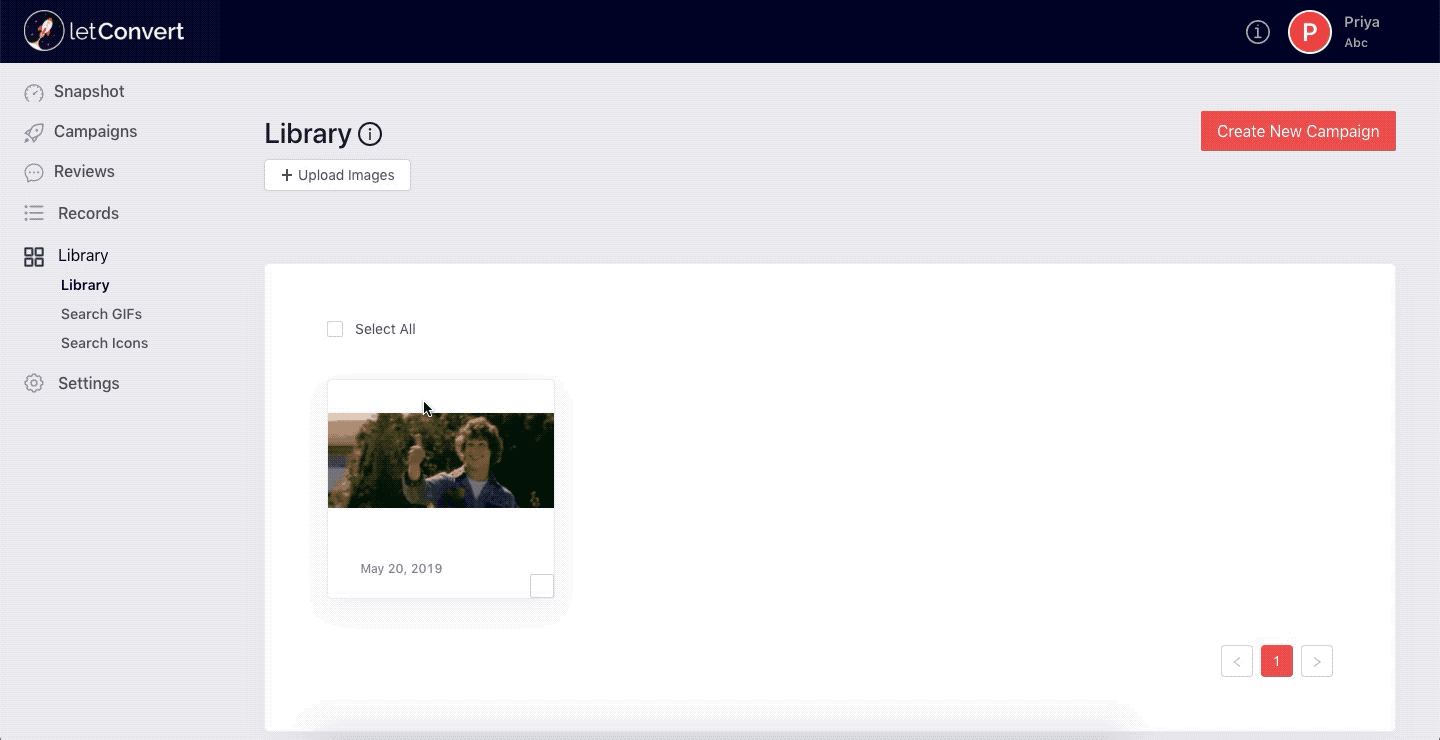Viewport: 1440px width, 740px height.
Task: Open Search Icons submenu
Action: (x=104, y=343)
